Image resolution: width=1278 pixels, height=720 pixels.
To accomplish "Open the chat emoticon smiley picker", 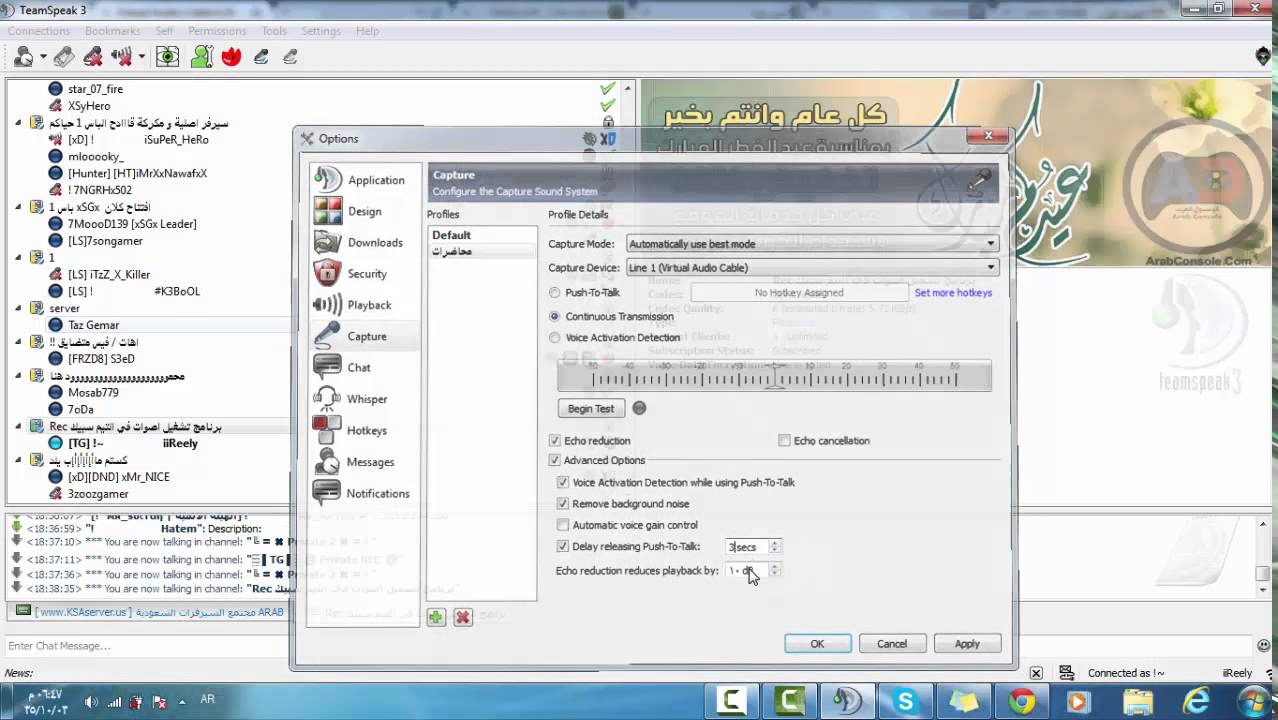I will click(x=1263, y=646).
